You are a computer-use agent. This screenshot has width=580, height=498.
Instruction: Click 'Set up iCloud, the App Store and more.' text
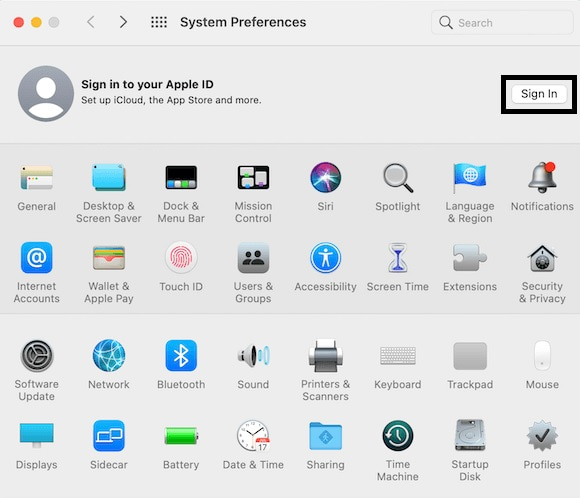click(x=171, y=100)
